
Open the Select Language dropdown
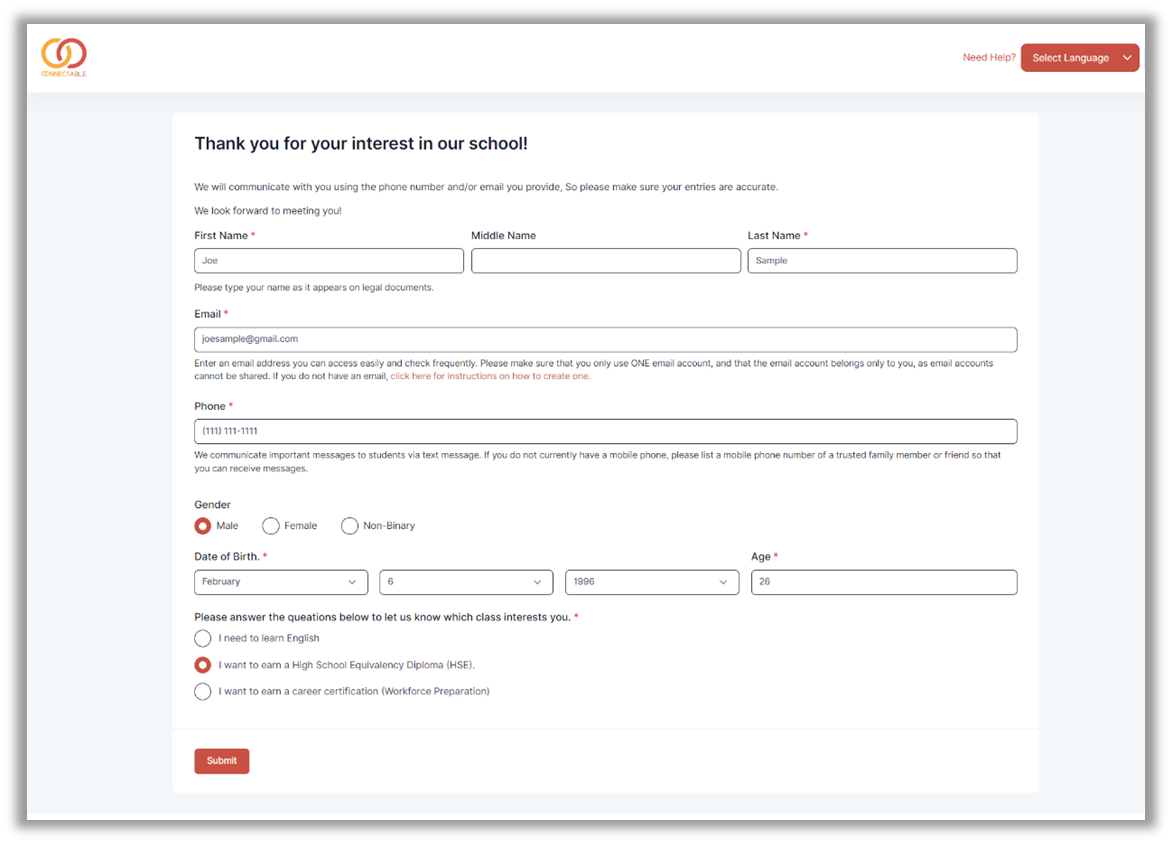pos(1079,58)
